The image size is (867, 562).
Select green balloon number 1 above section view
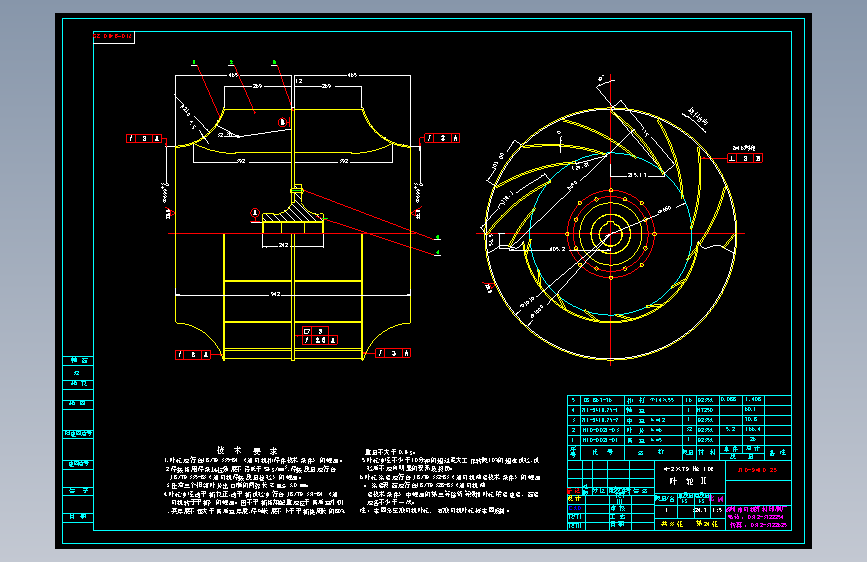194,62
